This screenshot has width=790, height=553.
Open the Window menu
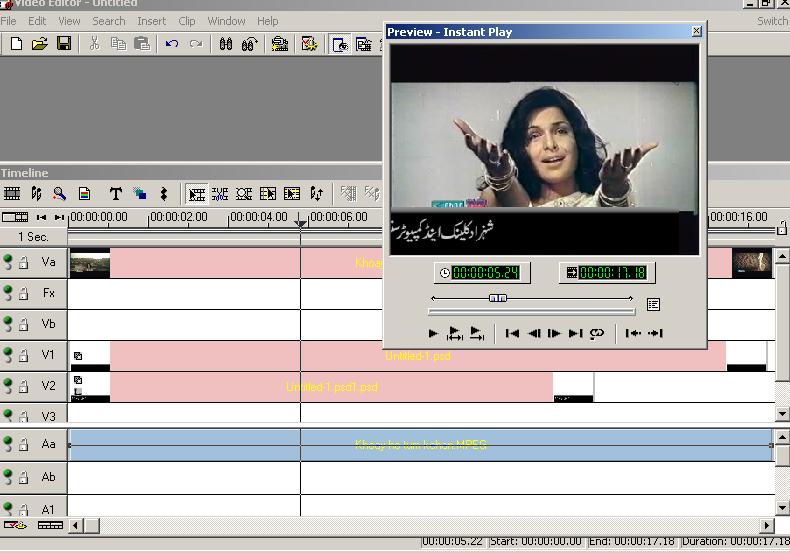tap(226, 21)
